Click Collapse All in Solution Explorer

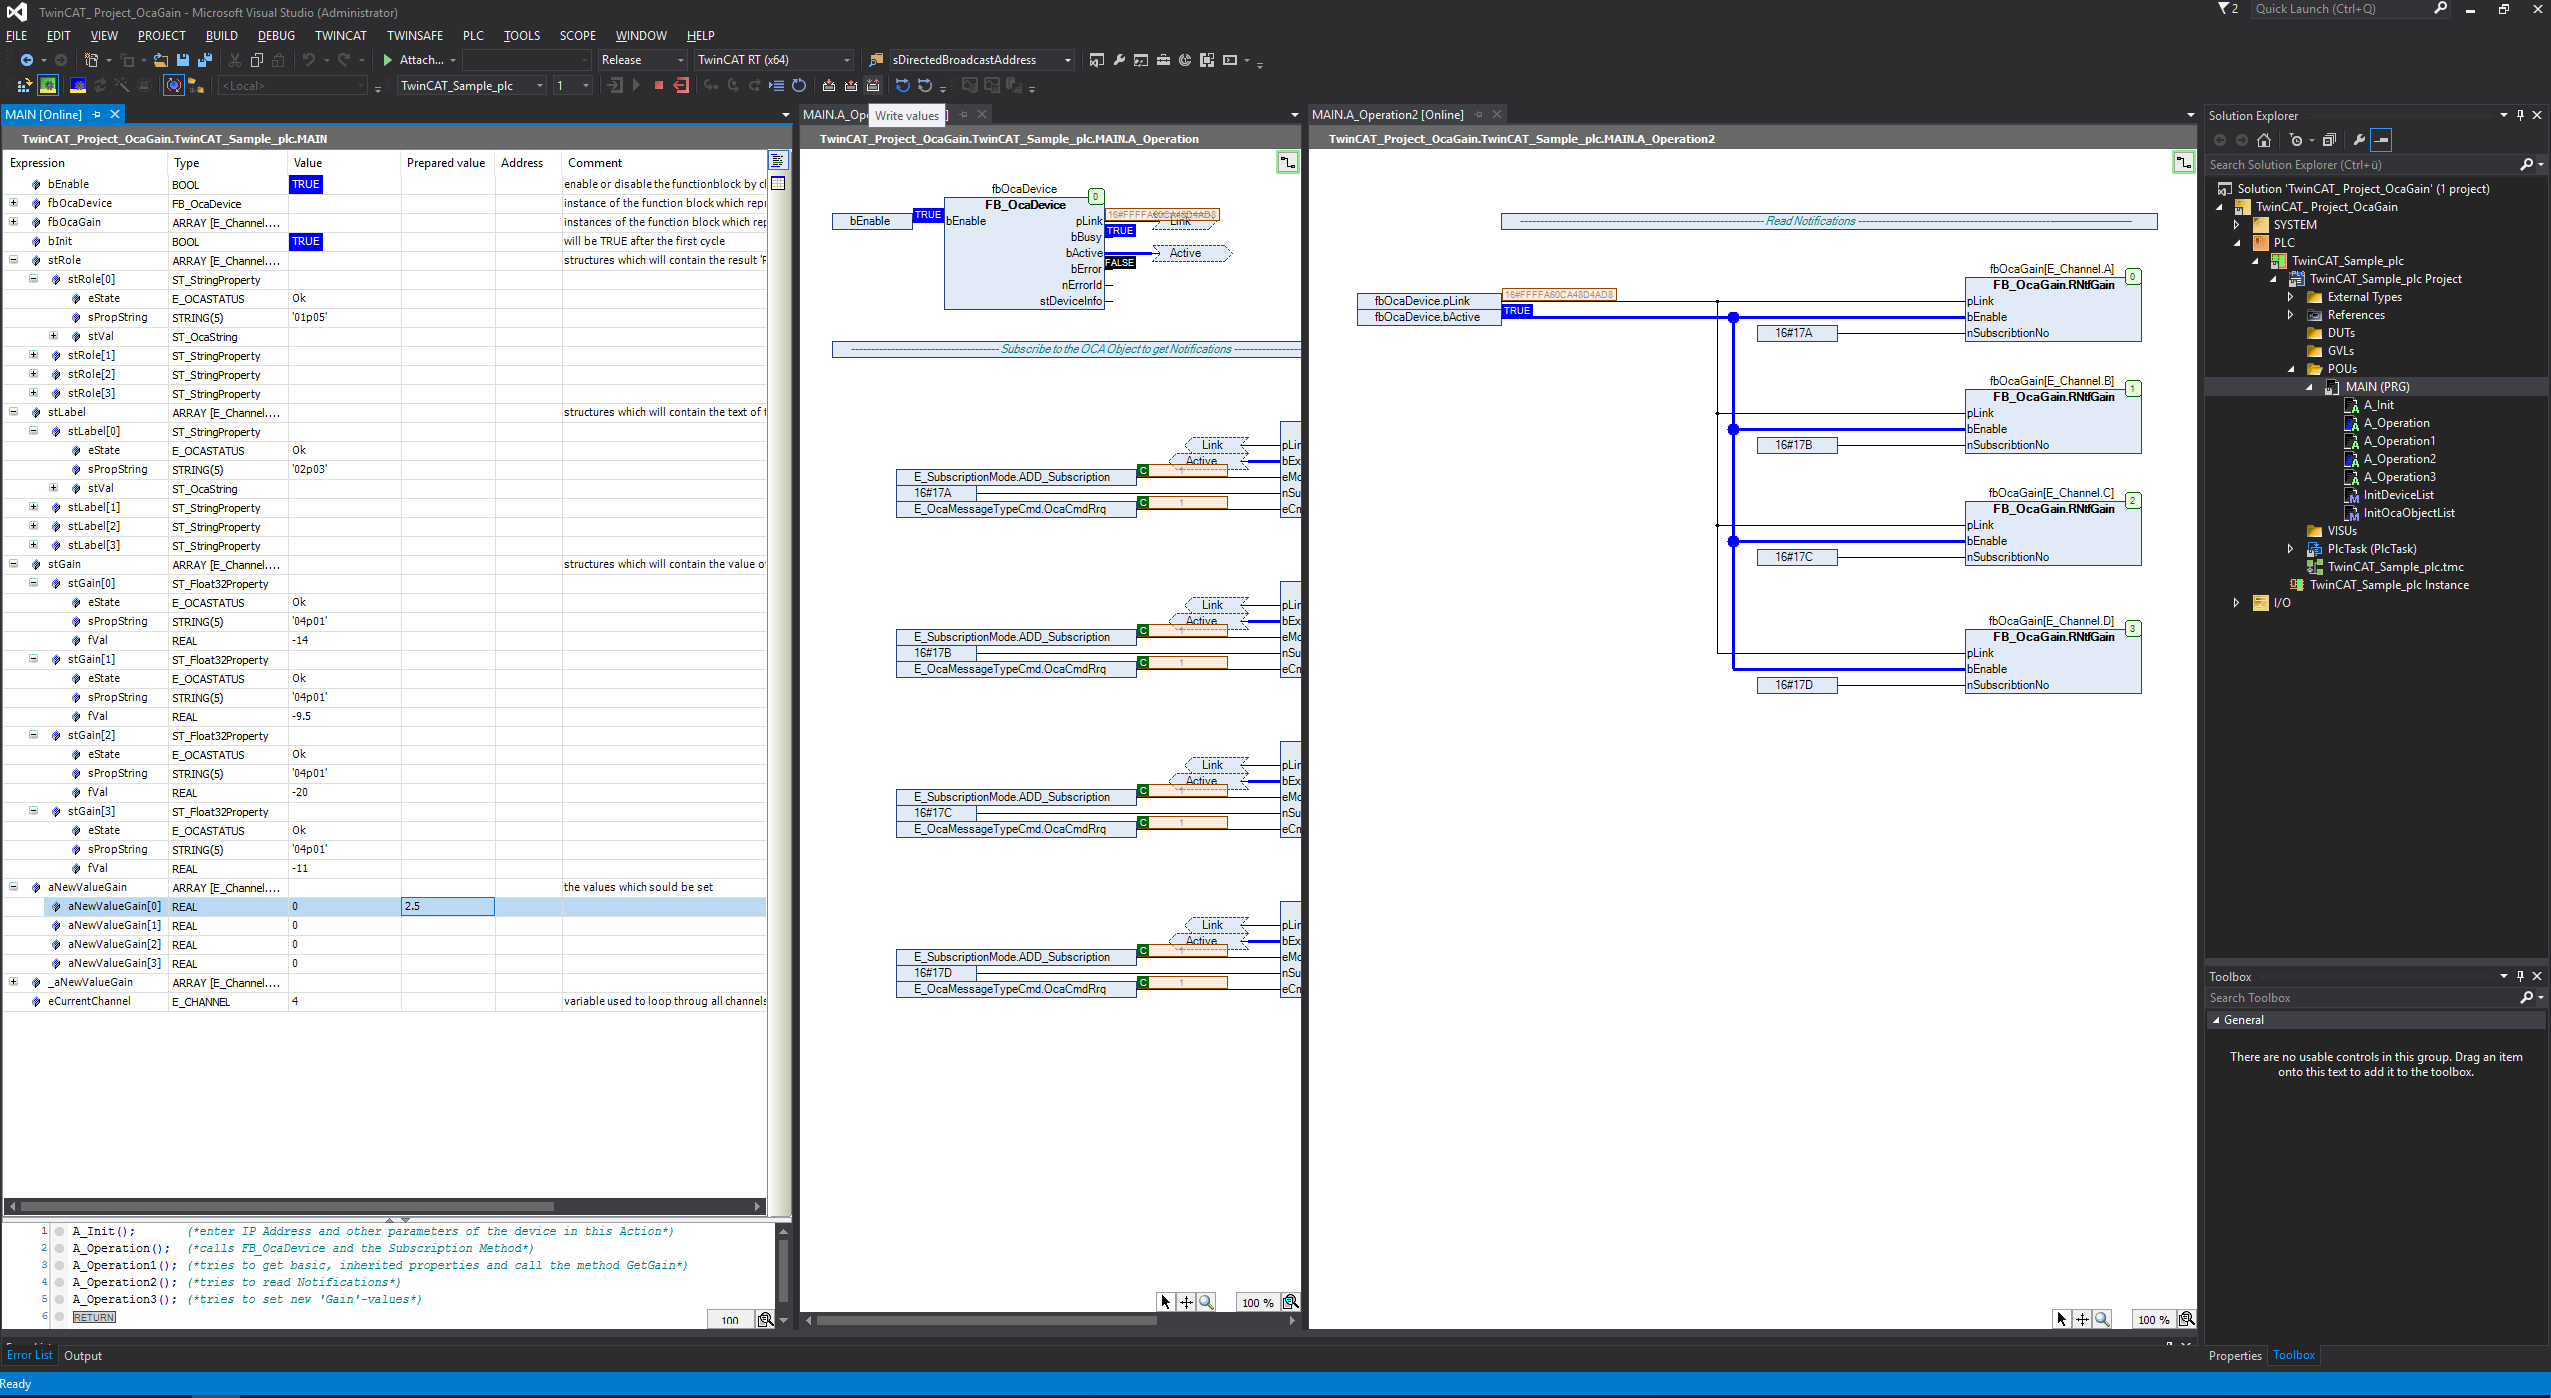pyautogui.click(x=2329, y=140)
